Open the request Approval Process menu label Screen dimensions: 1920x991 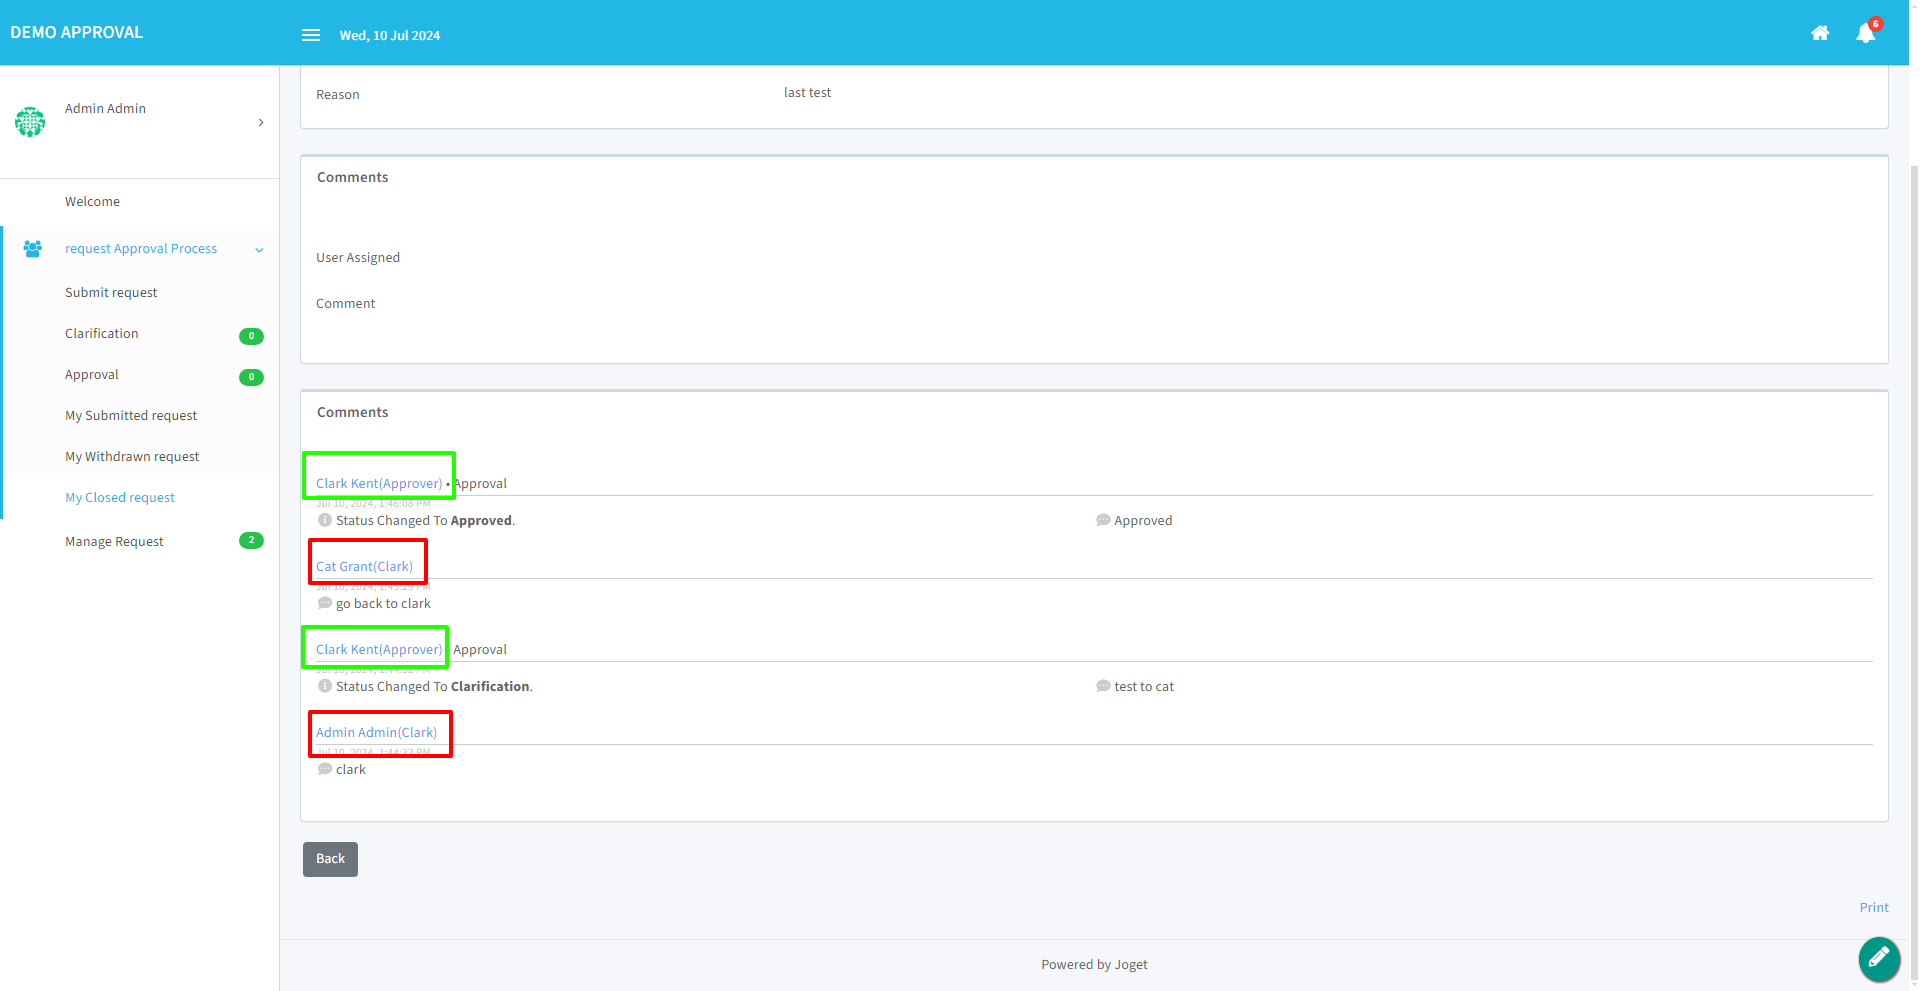pyautogui.click(x=141, y=249)
